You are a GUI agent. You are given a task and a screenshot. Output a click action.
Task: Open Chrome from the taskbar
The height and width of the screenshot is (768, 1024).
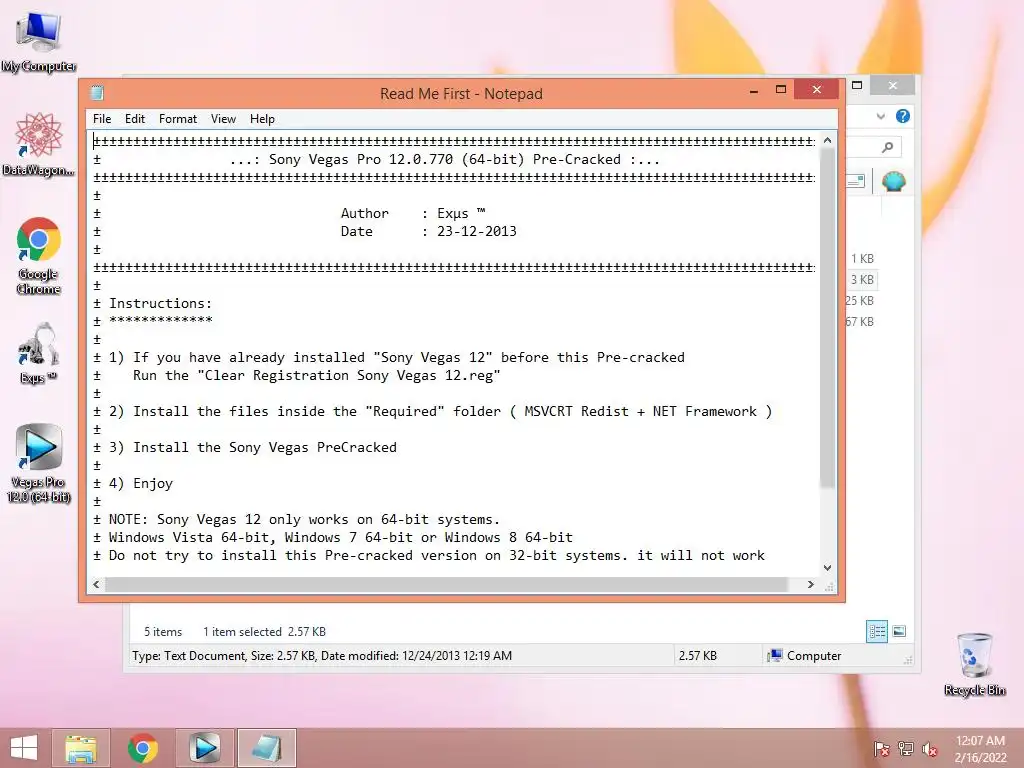[x=142, y=748]
